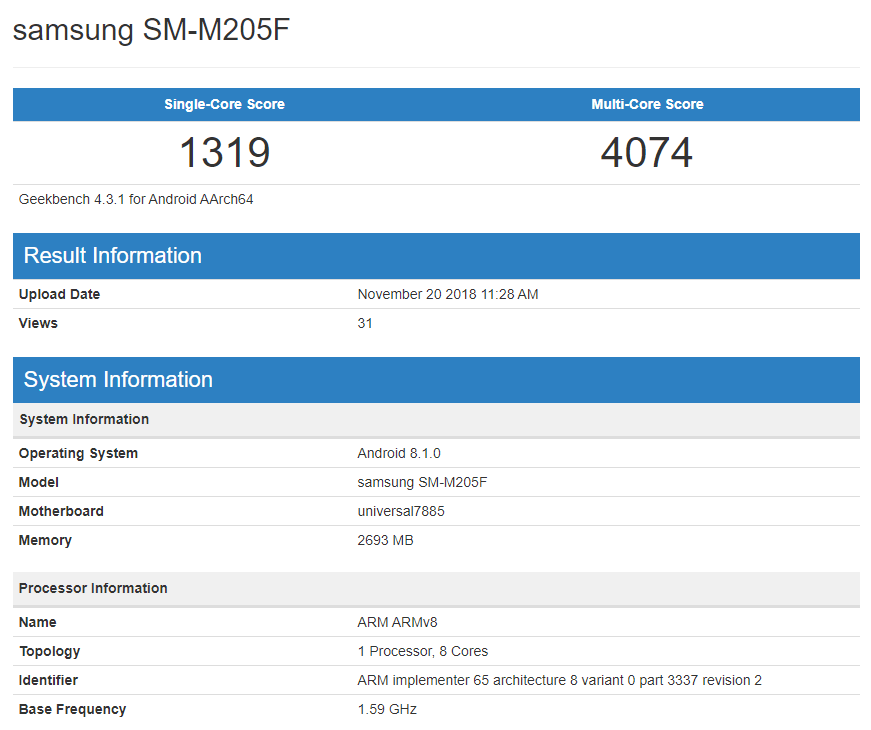Click the Geekbench 4.3.1 for Android text
This screenshot has height=730, width=871.
click(136, 199)
